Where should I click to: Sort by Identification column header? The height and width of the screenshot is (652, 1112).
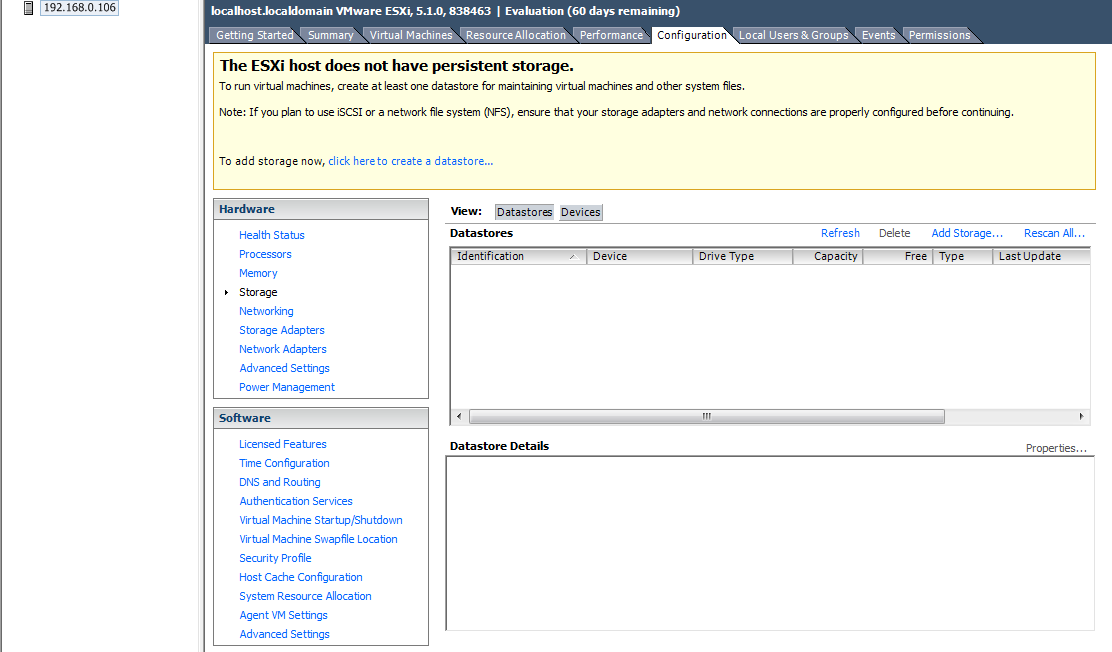pos(518,256)
